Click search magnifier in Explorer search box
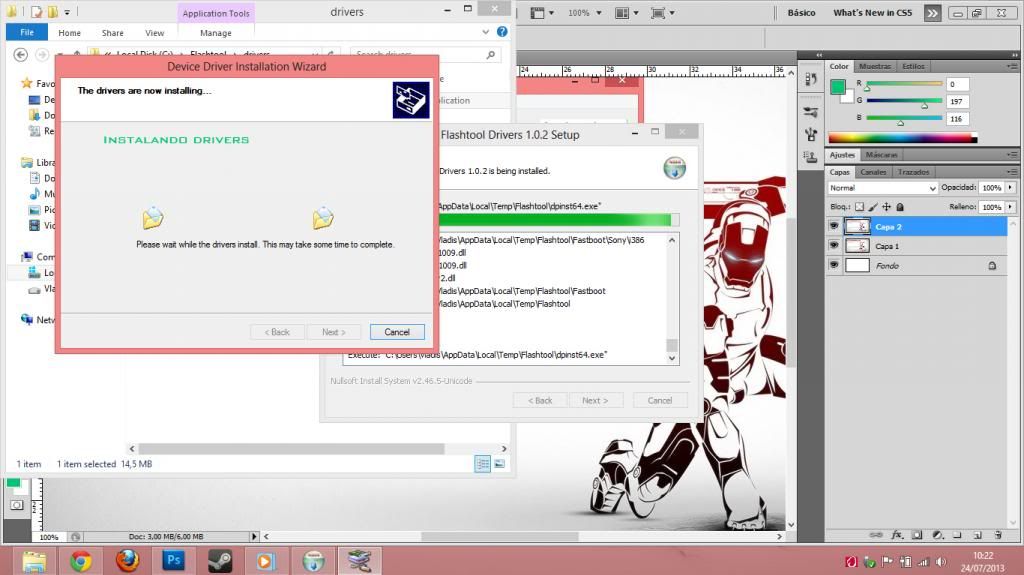The width and height of the screenshot is (1024, 575). [x=490, y=55]
